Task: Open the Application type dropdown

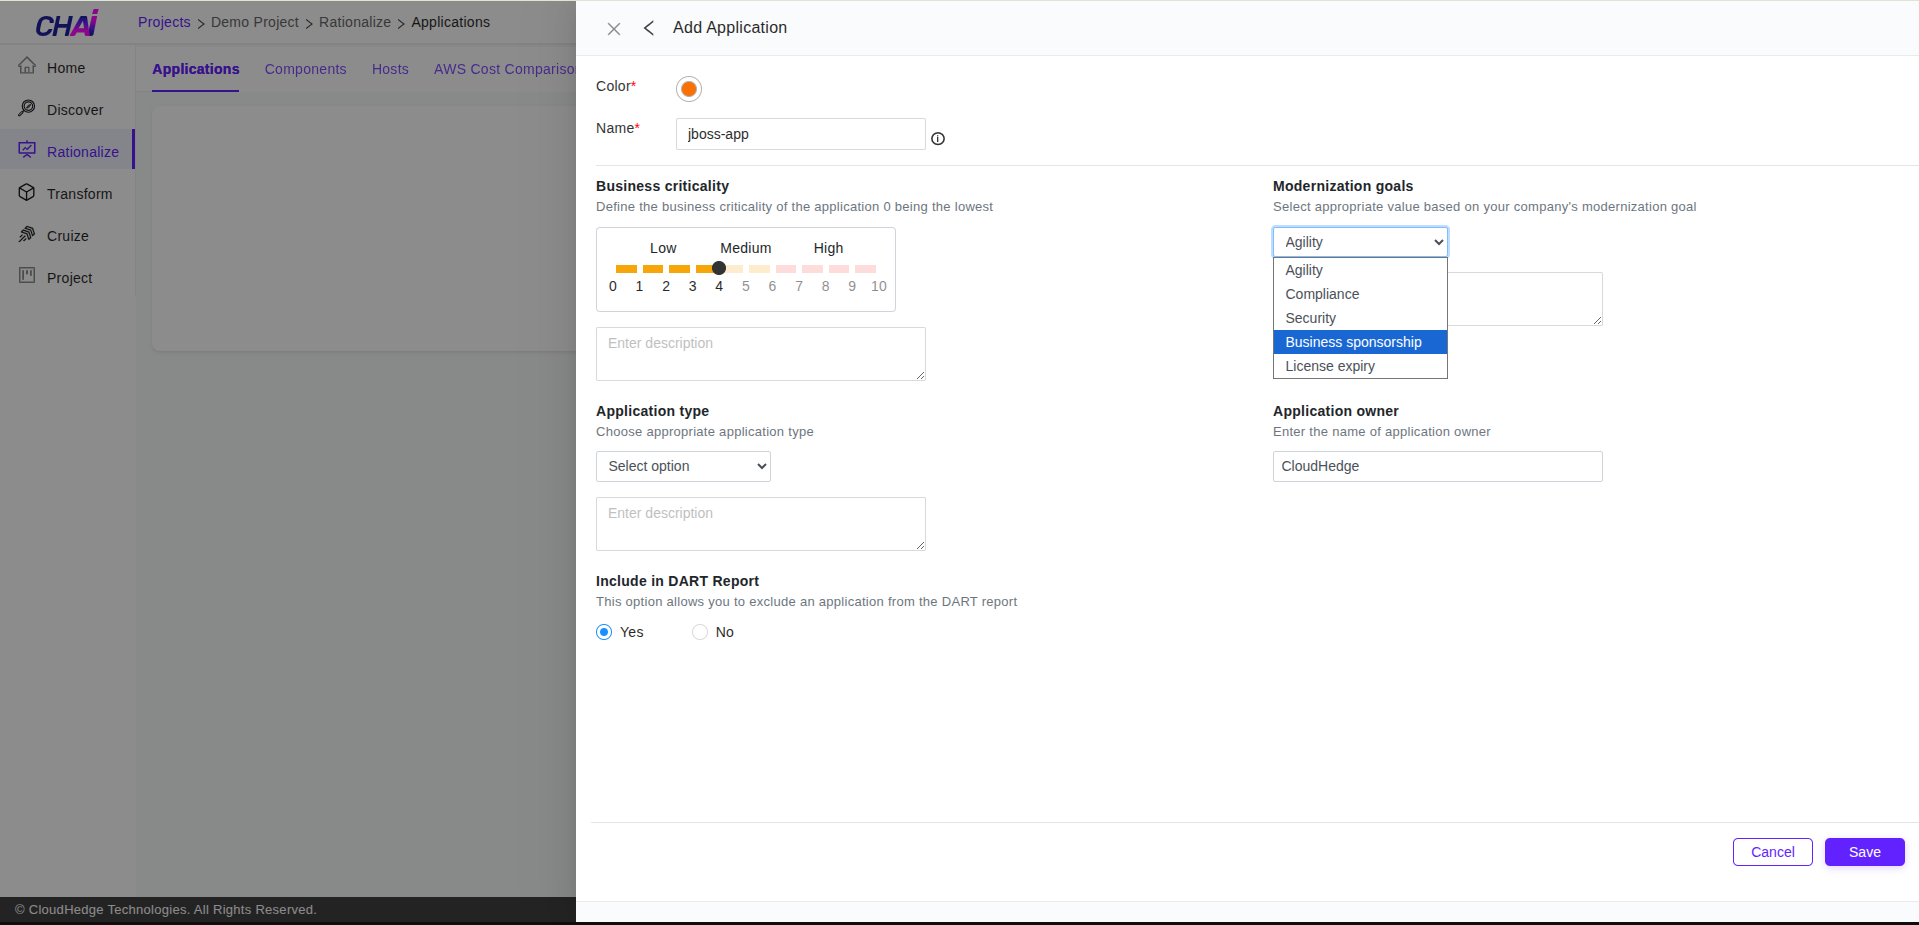Action: pos(683,466)
